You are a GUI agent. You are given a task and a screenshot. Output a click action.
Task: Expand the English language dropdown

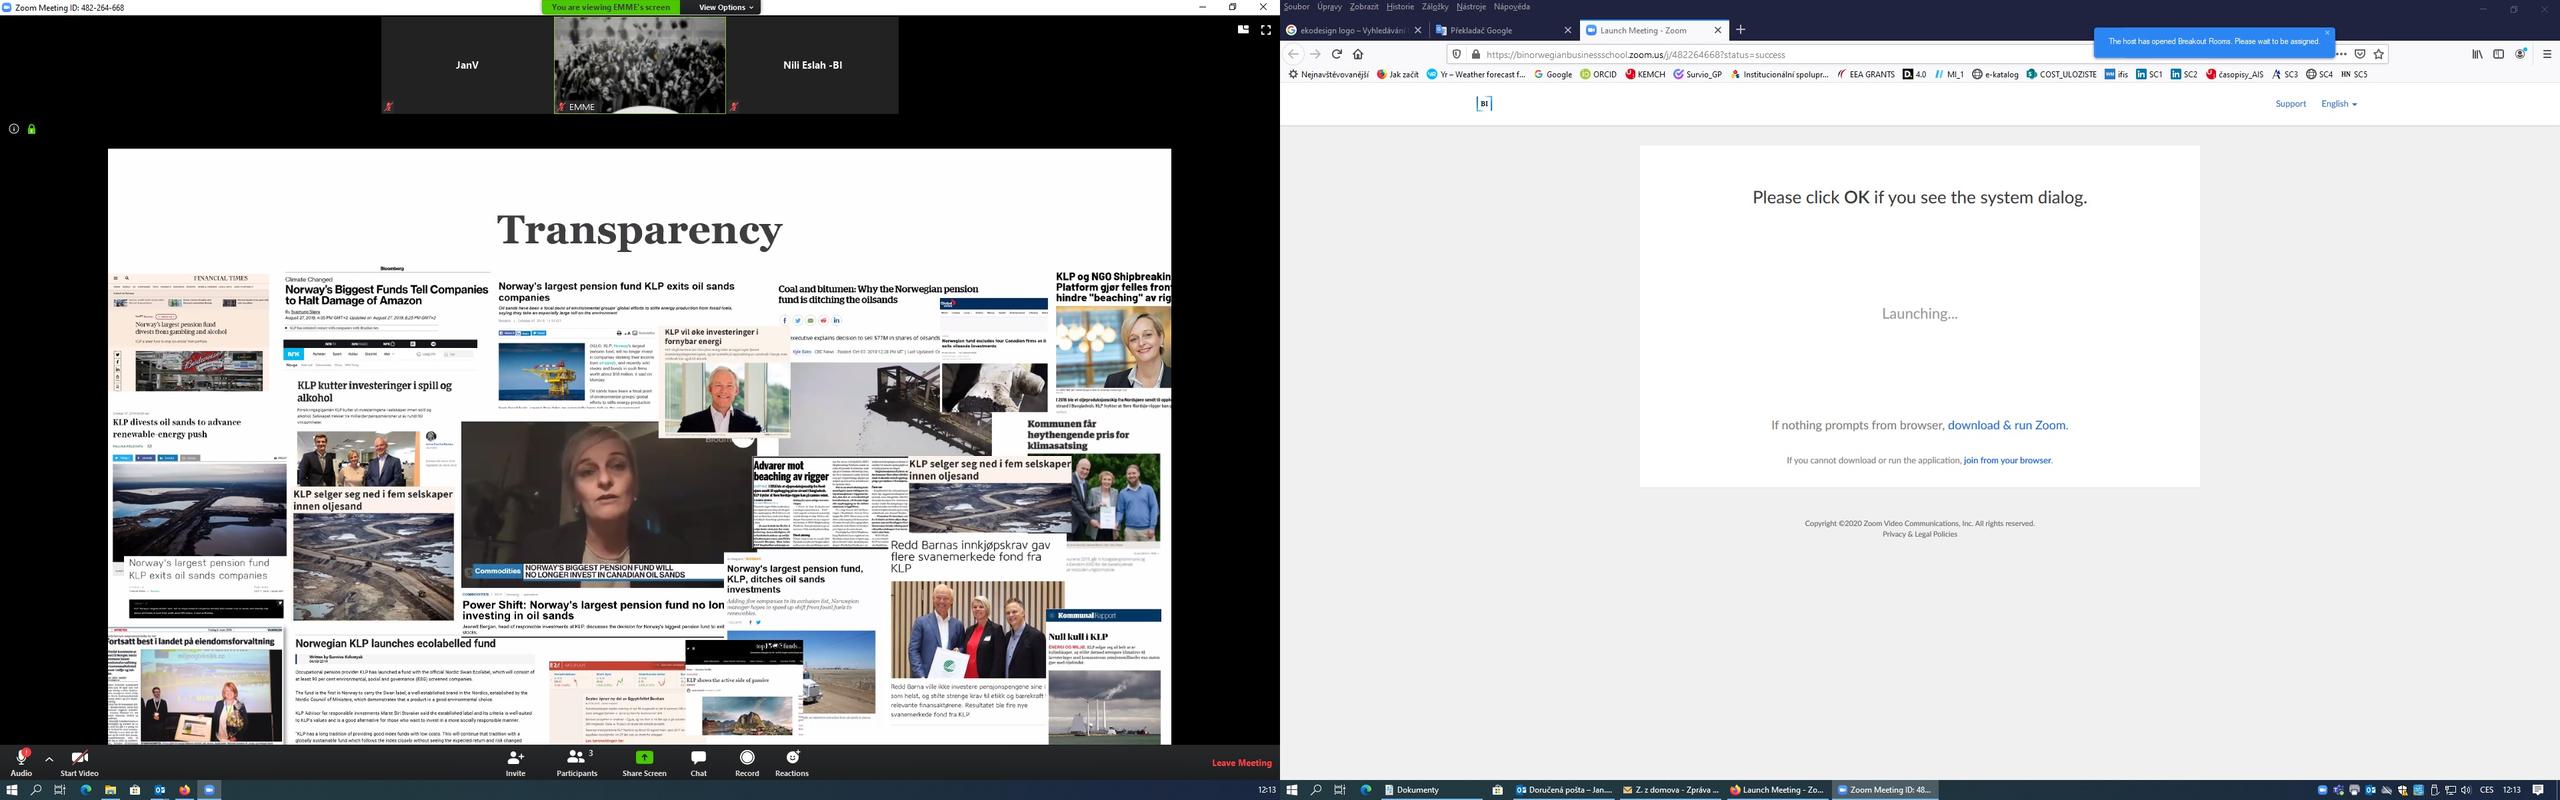pyautogui.click(x=2338, y=104)
